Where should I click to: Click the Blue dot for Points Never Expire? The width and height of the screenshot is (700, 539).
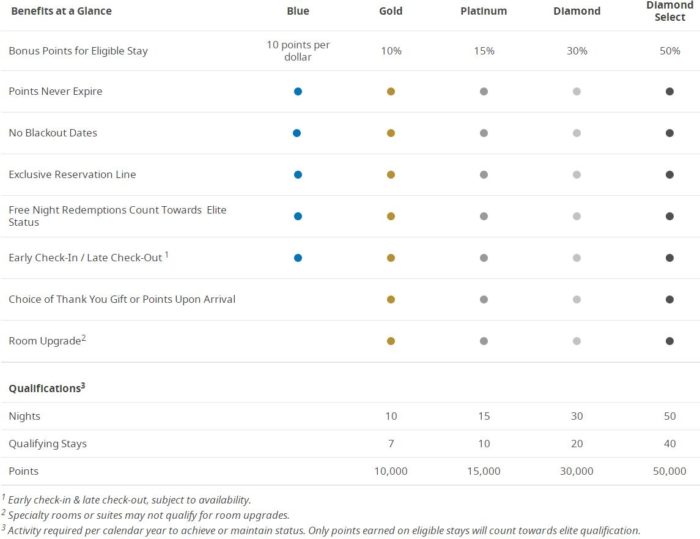(298, 91)
